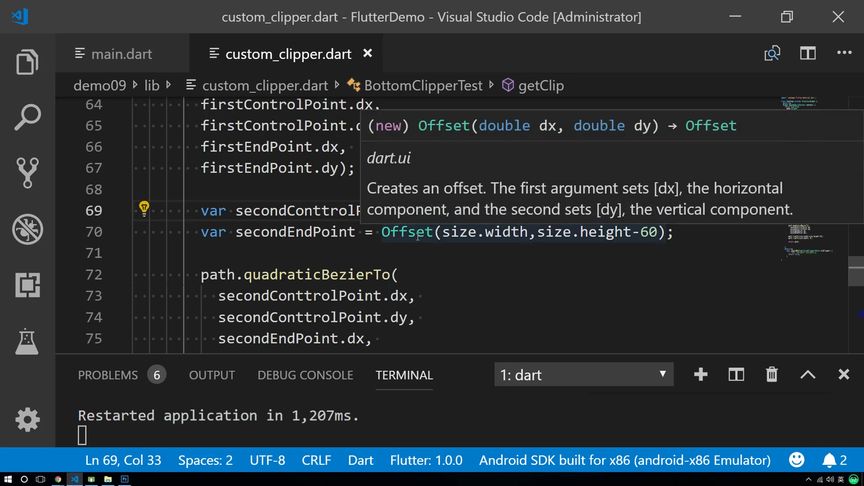Switch to the DEBUG CONSOLE panel tab
Viewport: 864px width, 486px height.
pos(305,375)
